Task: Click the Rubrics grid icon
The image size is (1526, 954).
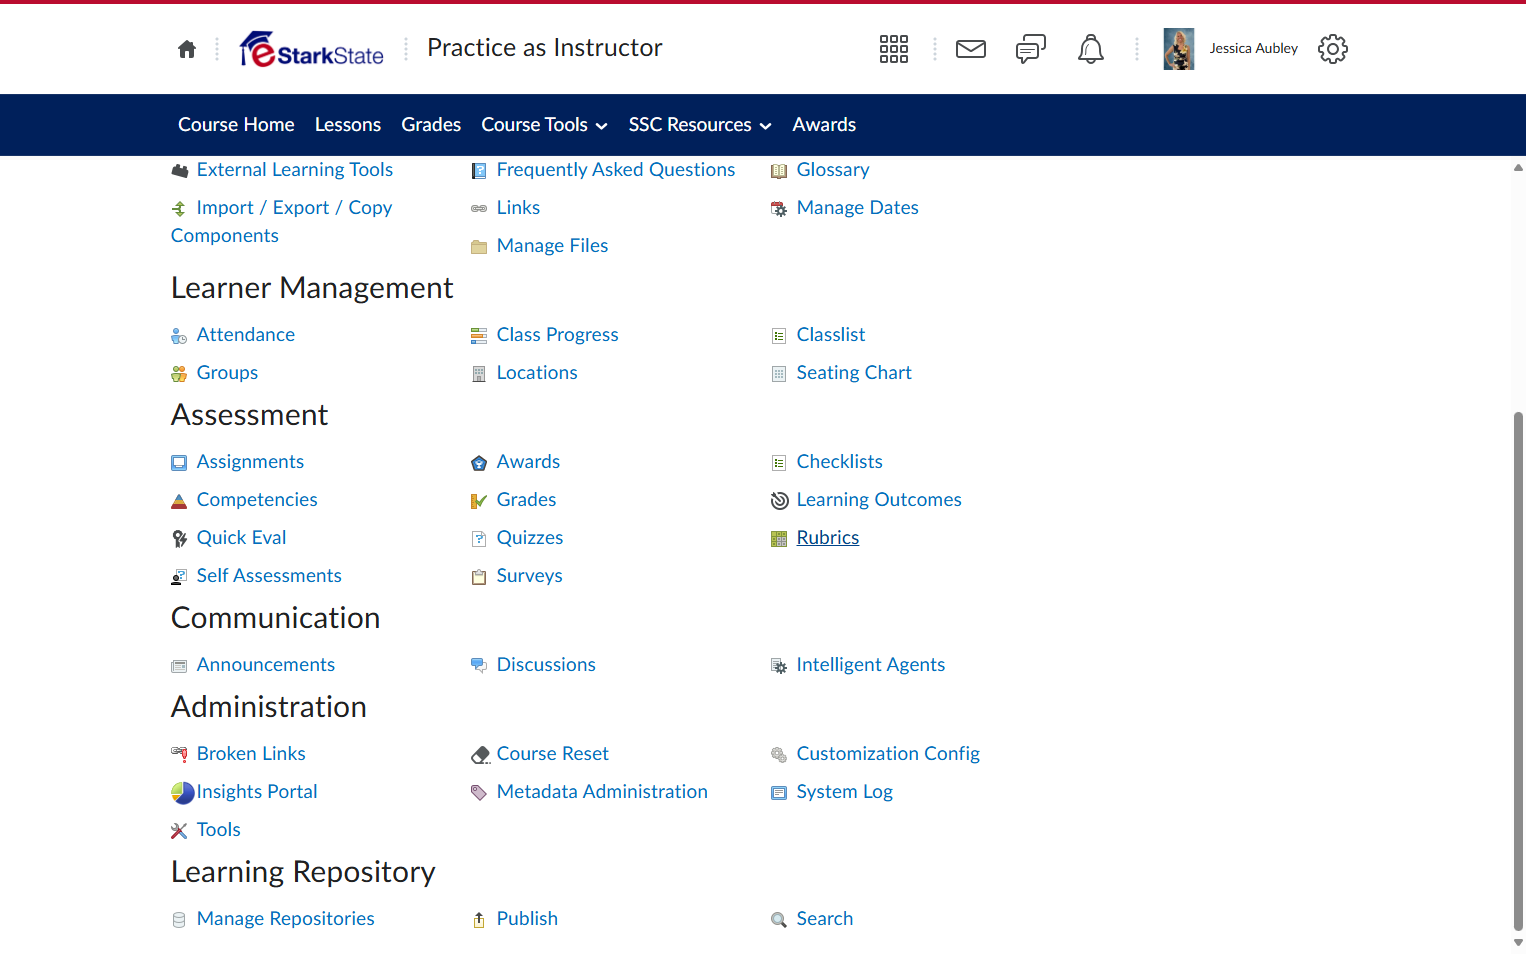Action: pos(779,539)
